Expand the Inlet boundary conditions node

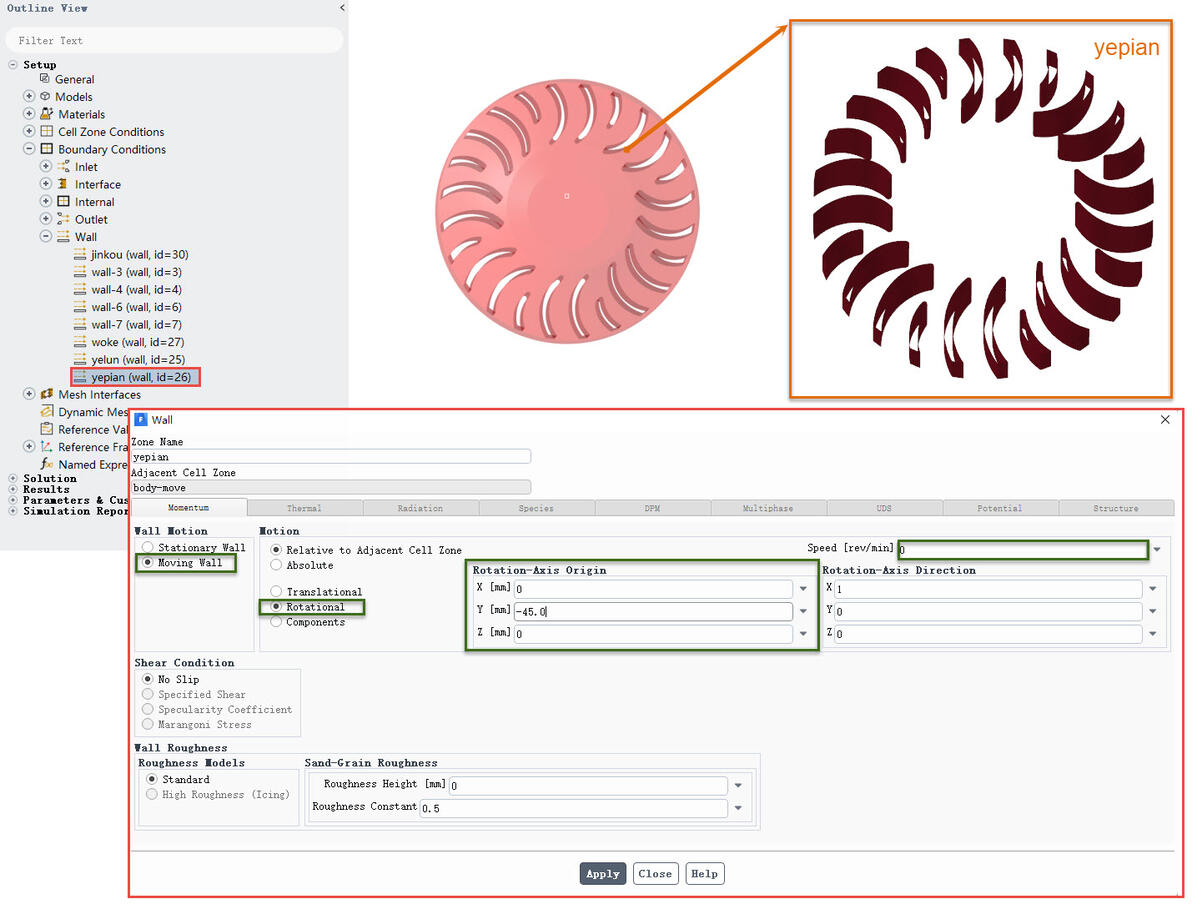[46, 166]
